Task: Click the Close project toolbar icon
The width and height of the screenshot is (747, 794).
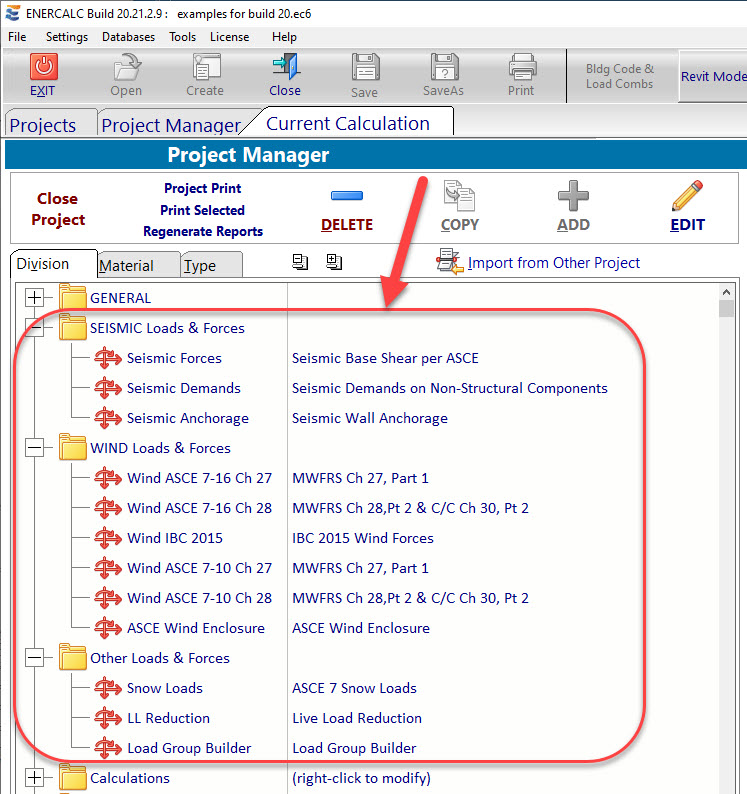Action: coord(284,67)
